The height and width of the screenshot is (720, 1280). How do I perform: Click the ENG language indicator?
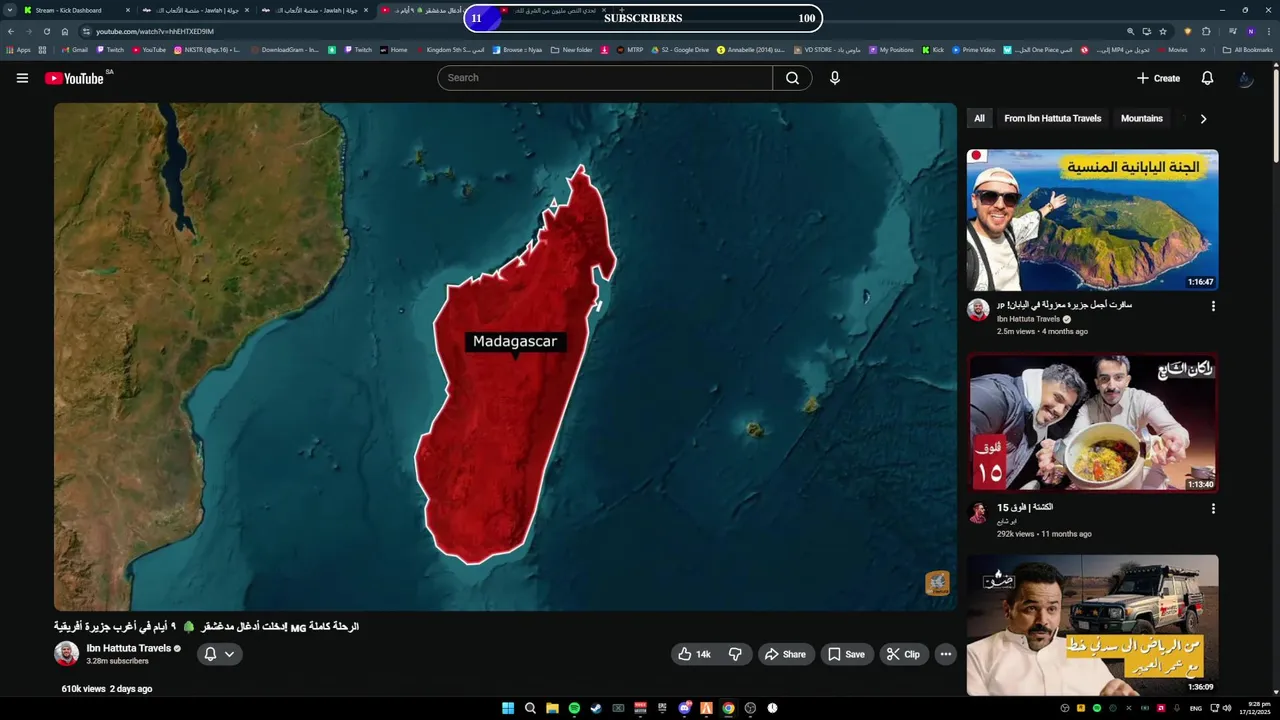(x=1195, y=708)
